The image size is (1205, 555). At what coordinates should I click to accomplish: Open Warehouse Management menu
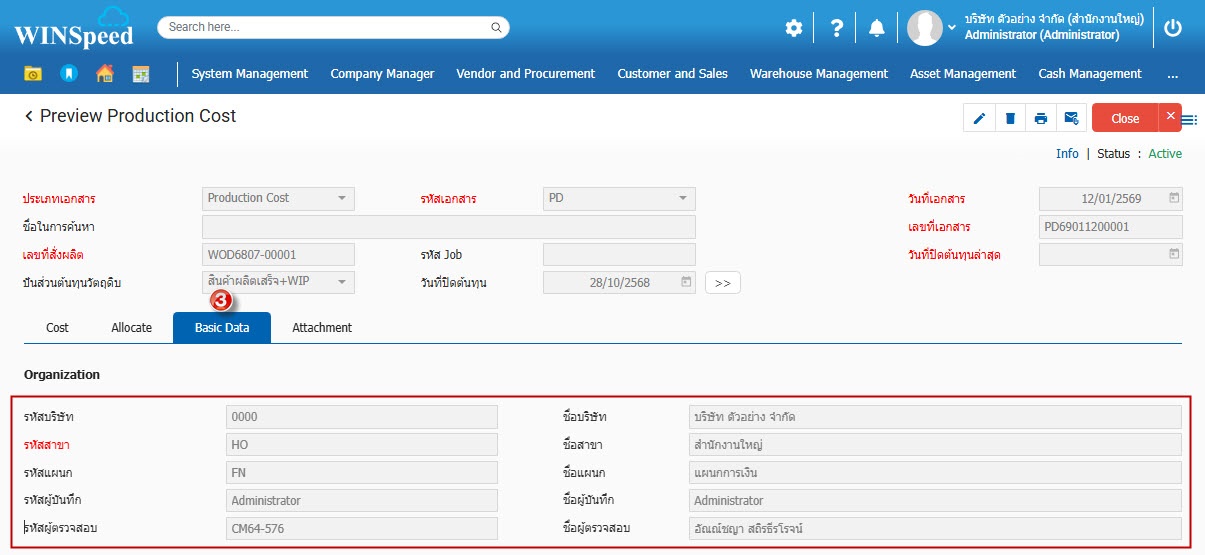tap(818, 74)
